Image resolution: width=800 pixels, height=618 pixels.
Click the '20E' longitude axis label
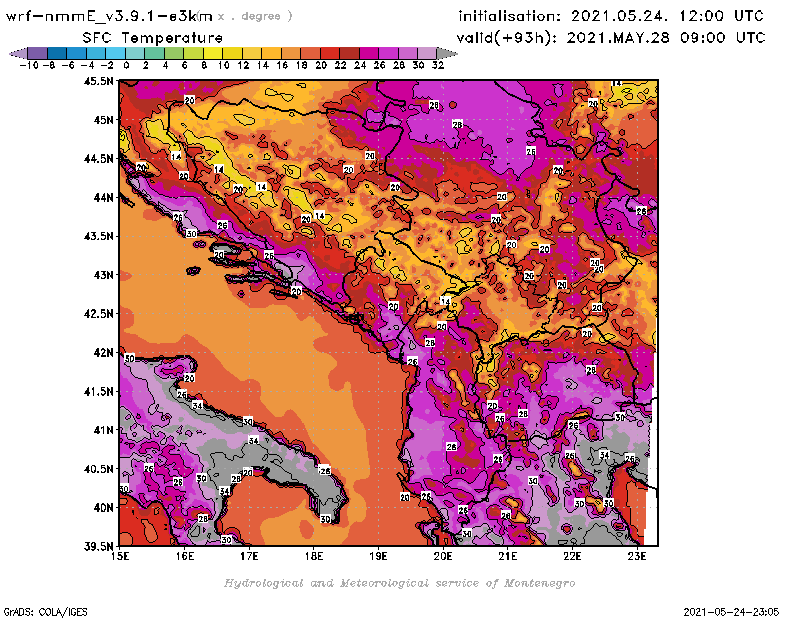tap(443, 556)
